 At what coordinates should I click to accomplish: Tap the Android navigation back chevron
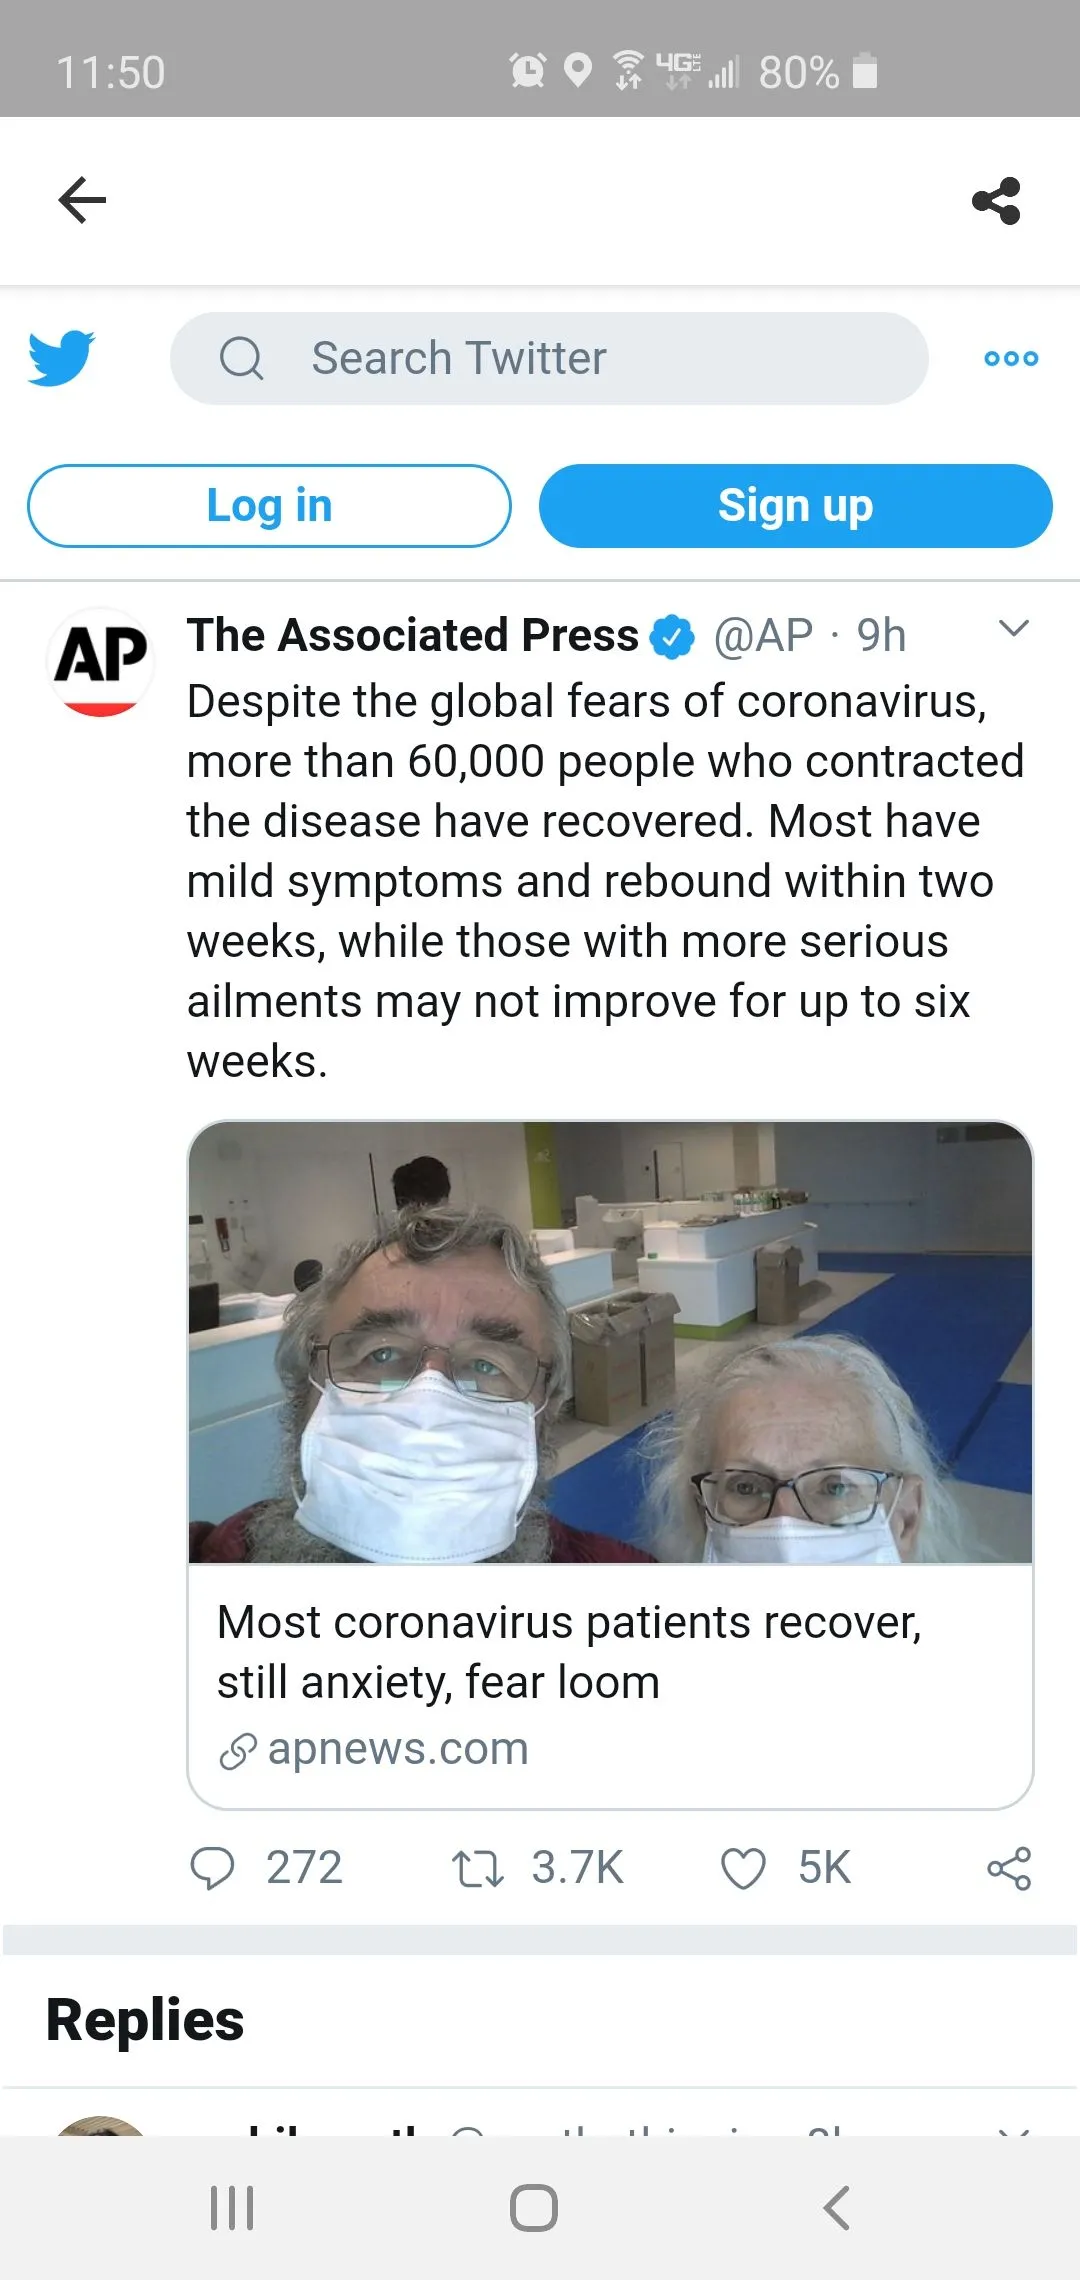click(836, 2207)
